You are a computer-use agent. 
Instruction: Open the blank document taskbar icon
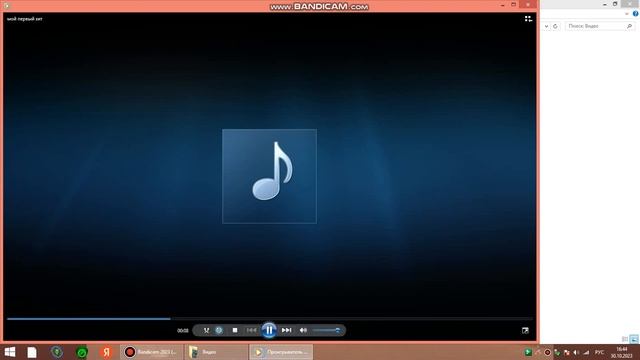tap(32, 352)
